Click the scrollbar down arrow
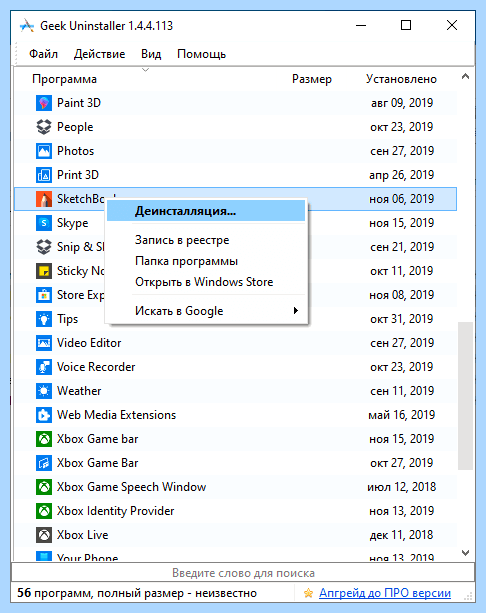The width and height of the screenshot is (486, 613). click(x=465, y=553)
